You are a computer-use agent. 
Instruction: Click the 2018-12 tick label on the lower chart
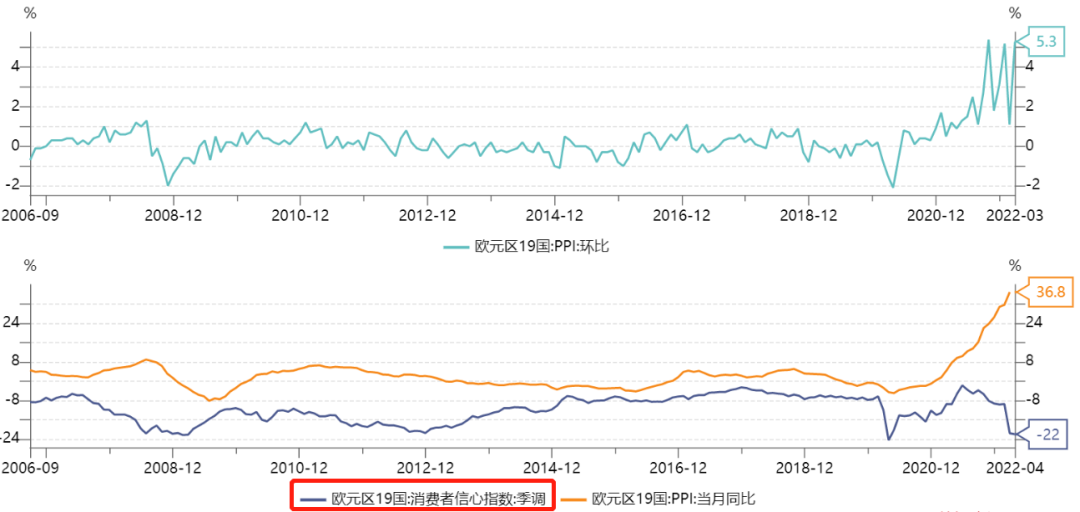[x=805, y=466]
